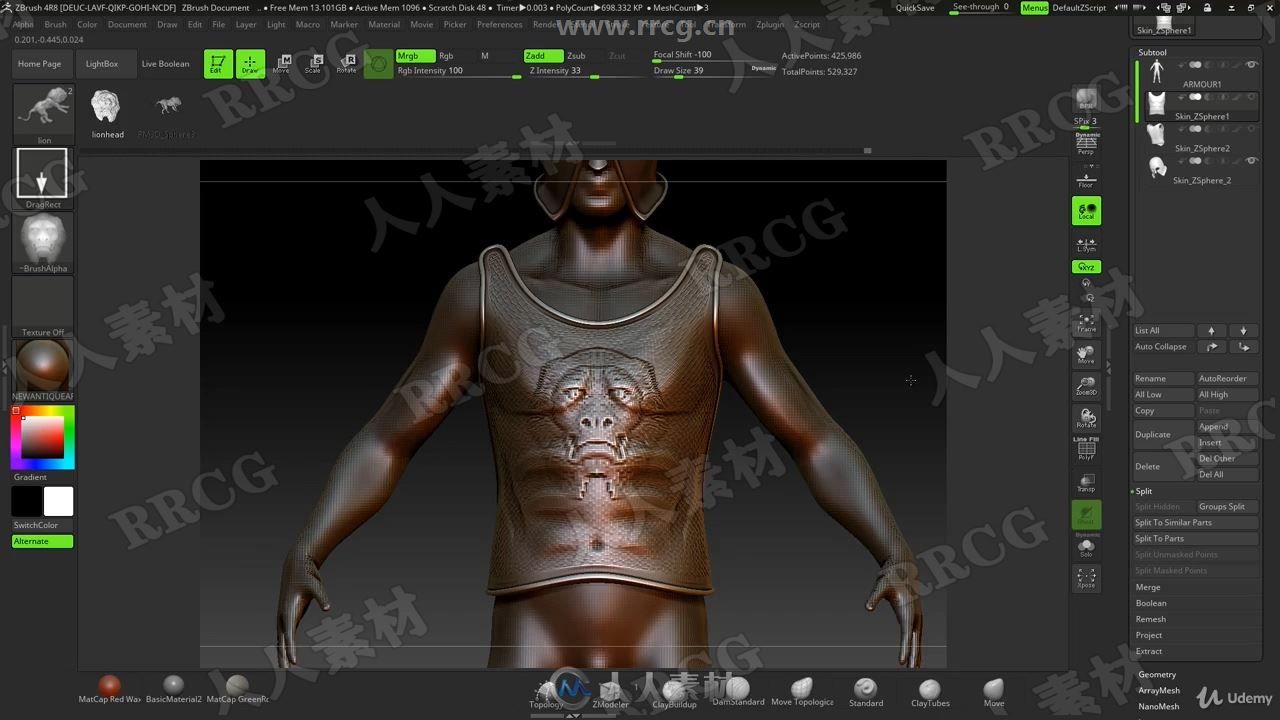Select the DamStandard brush
Image resolution: width=1280 pixels, height=720 pixels.
tap(738, 691)
